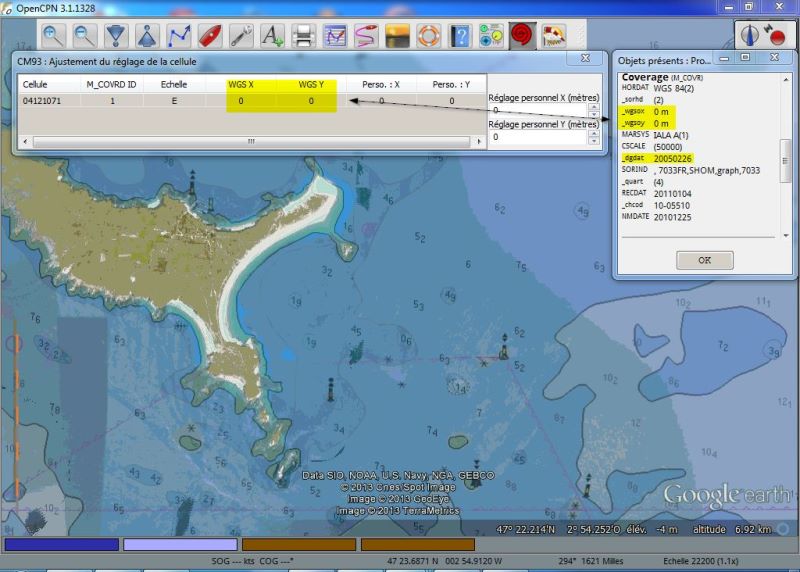The image size is (800, 572).
Task: Click the Perso. : Y column header
Action: 451,84
